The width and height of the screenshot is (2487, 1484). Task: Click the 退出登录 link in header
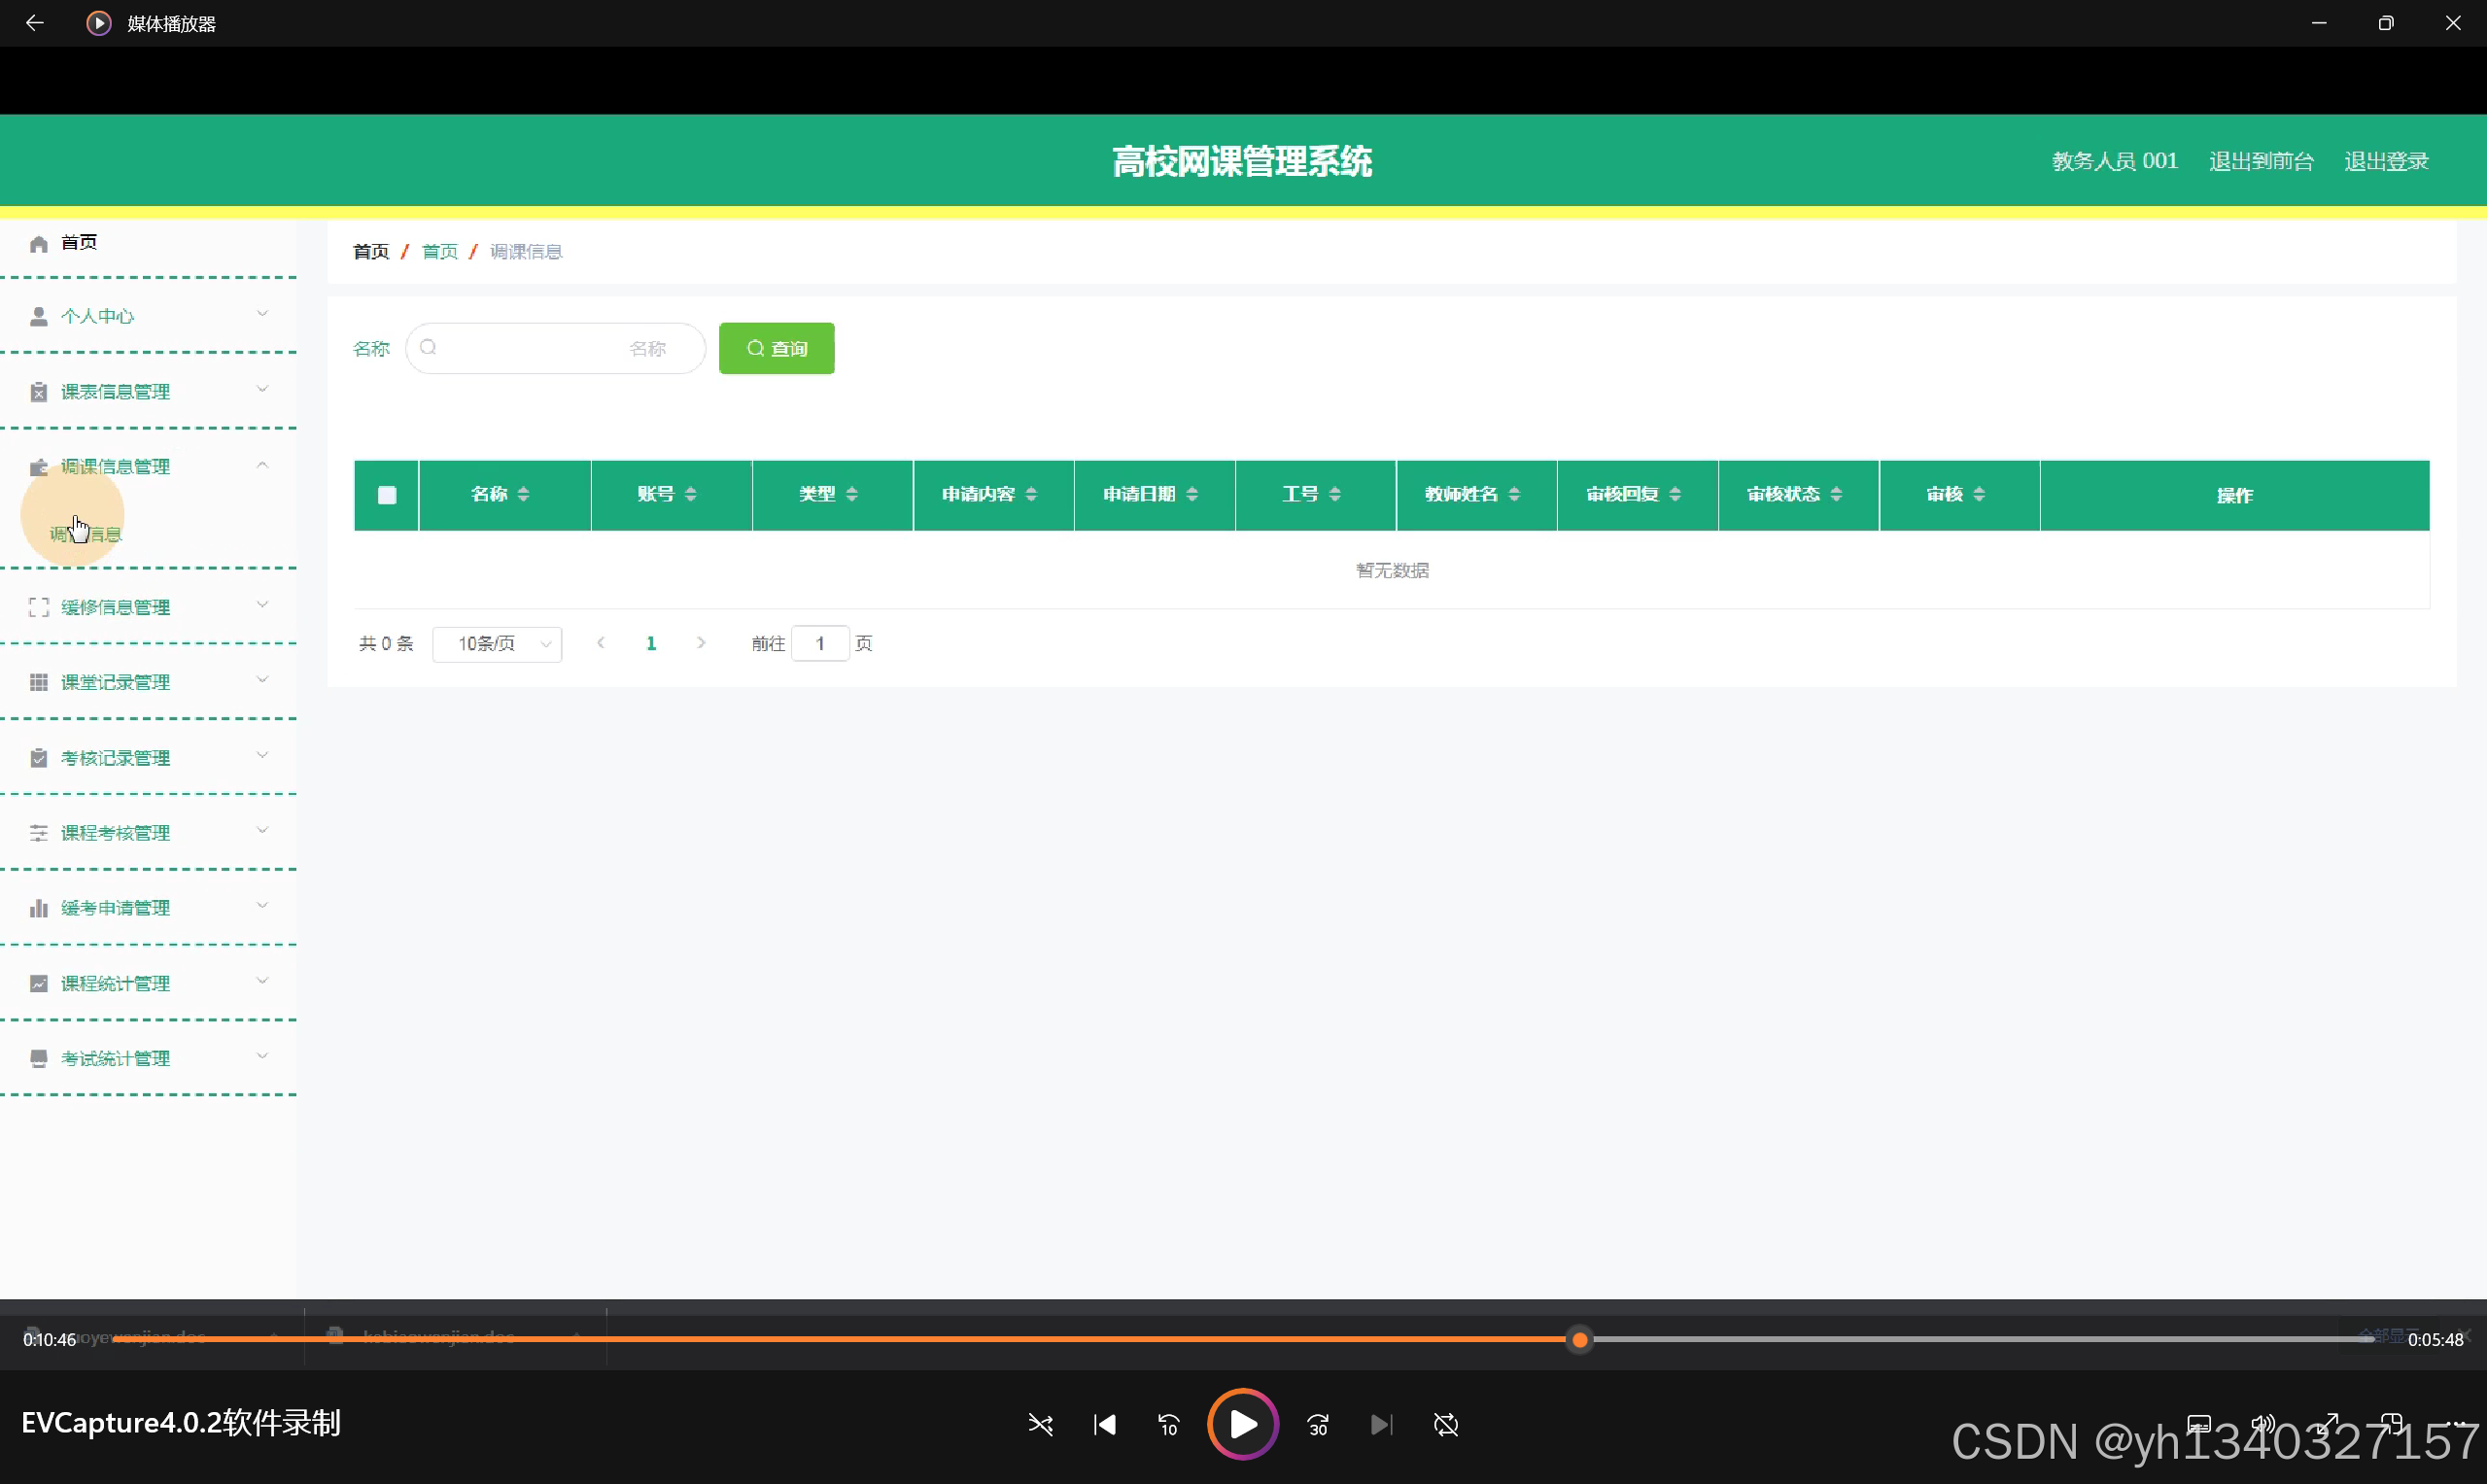(2386, 161)
